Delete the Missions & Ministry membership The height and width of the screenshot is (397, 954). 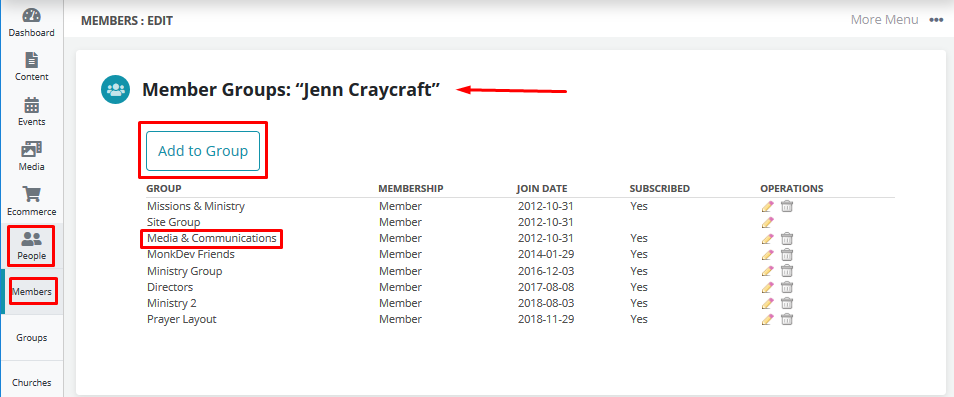pyautogui.click(x=787, y=206)
